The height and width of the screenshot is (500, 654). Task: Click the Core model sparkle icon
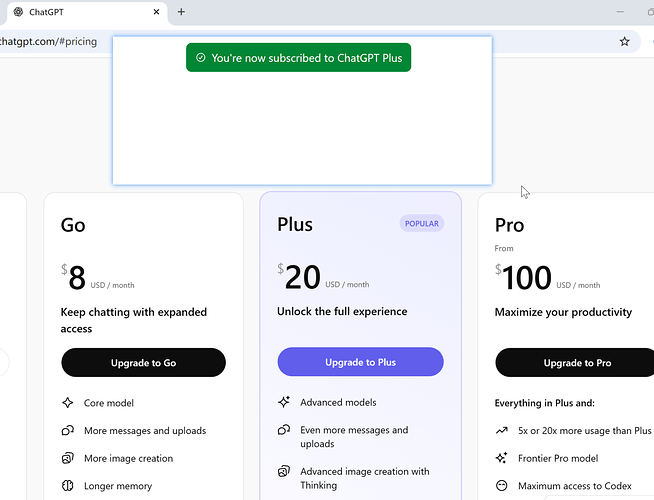point(68,403)
